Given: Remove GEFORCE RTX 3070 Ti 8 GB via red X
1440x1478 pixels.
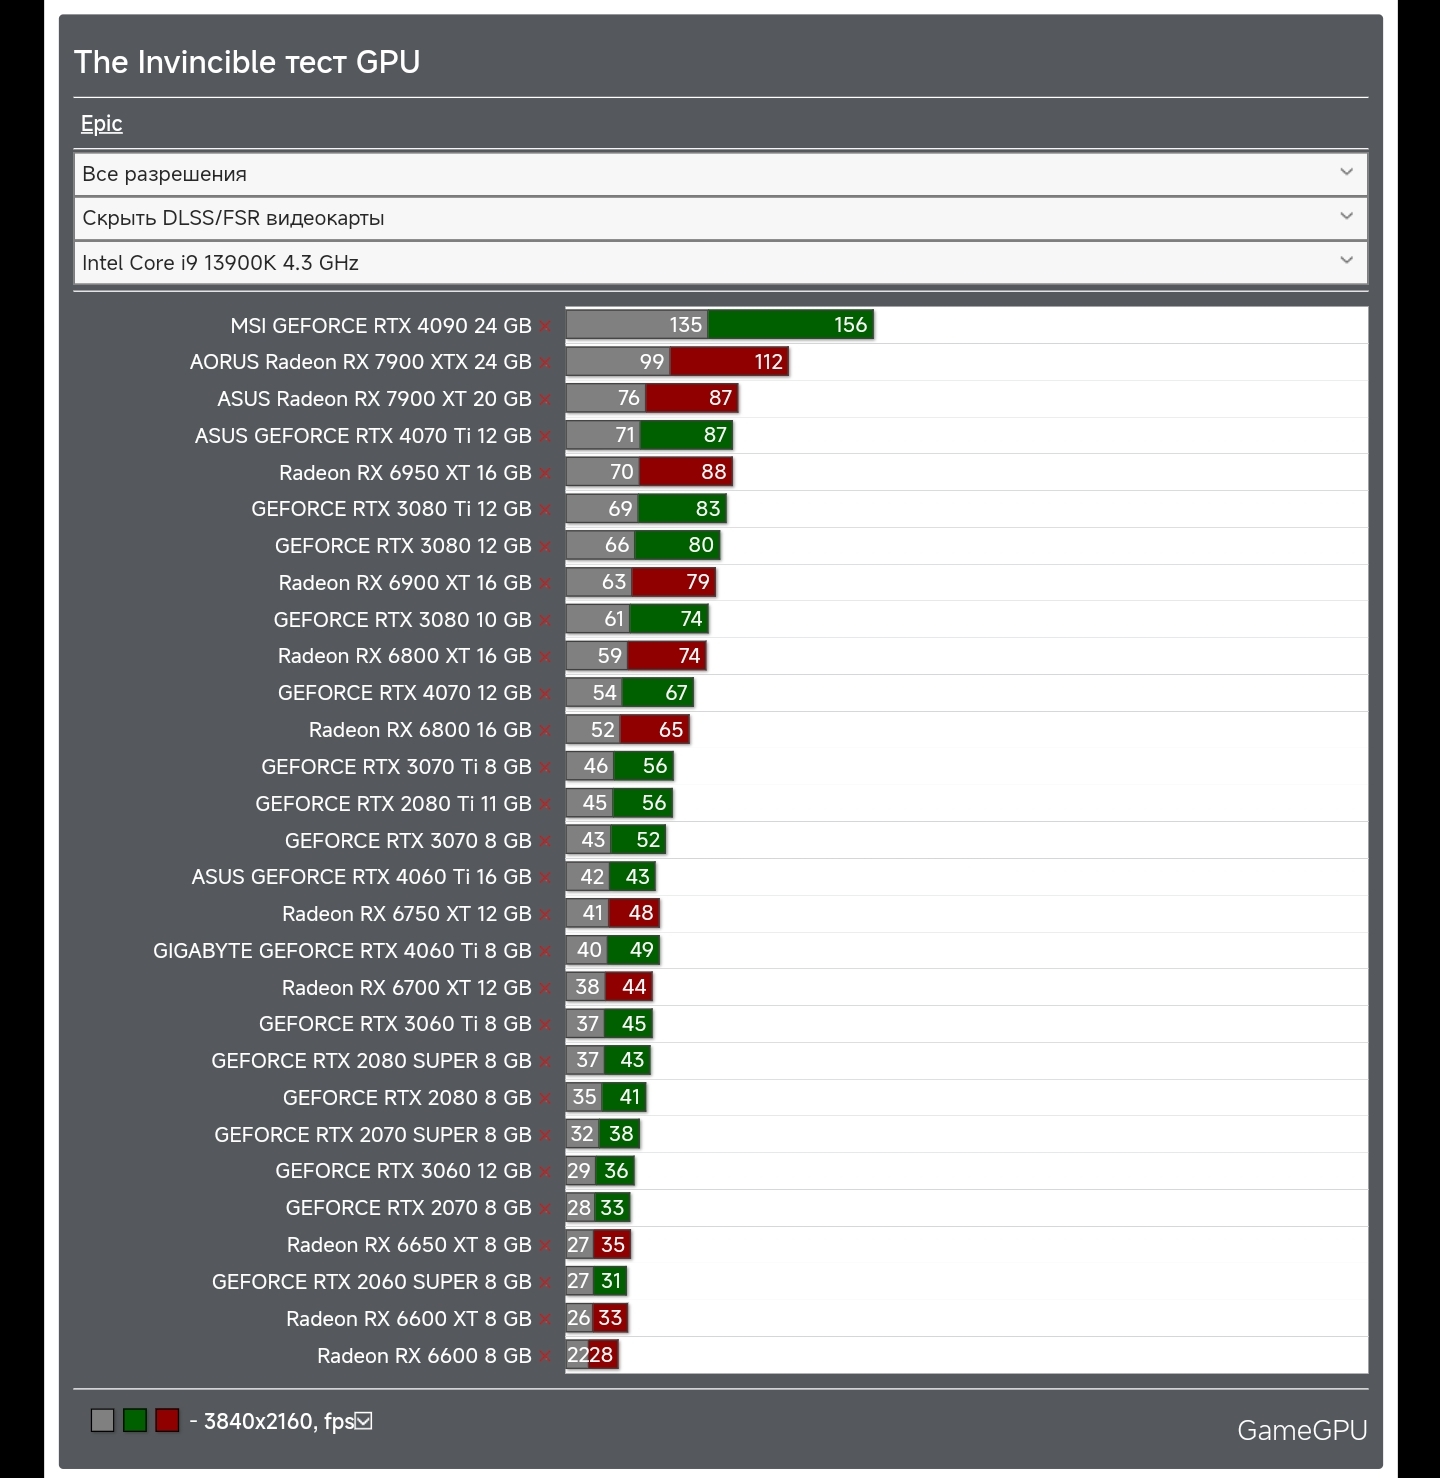Looking at the screenshot, I should tap(545, 768).
